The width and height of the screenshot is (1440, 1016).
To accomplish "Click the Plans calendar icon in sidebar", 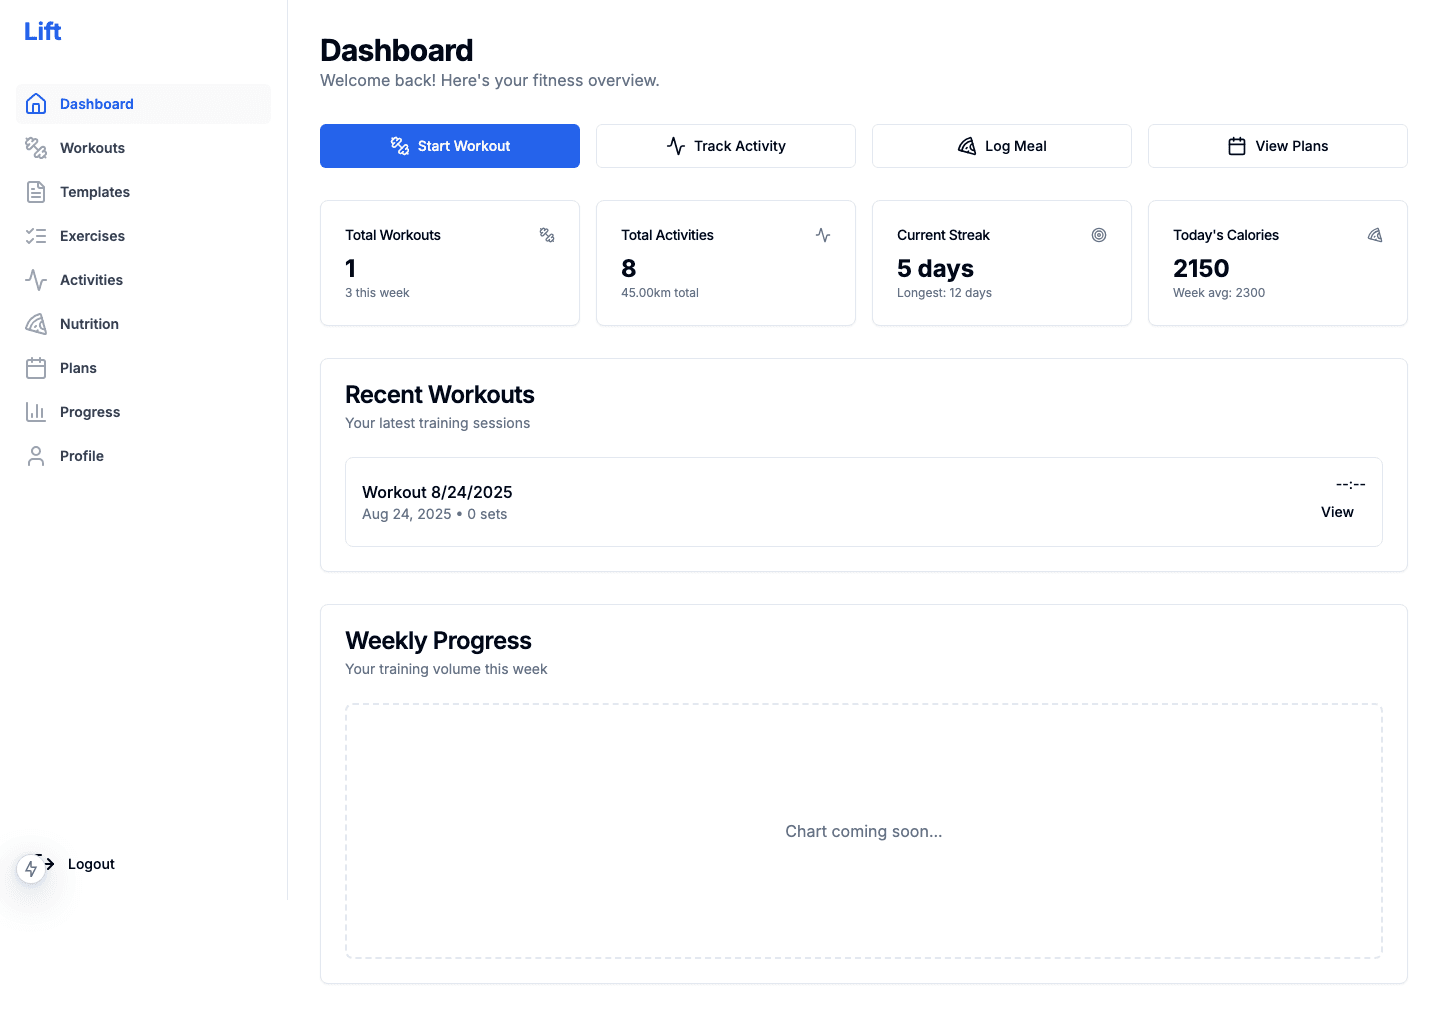I will point(36,367).
